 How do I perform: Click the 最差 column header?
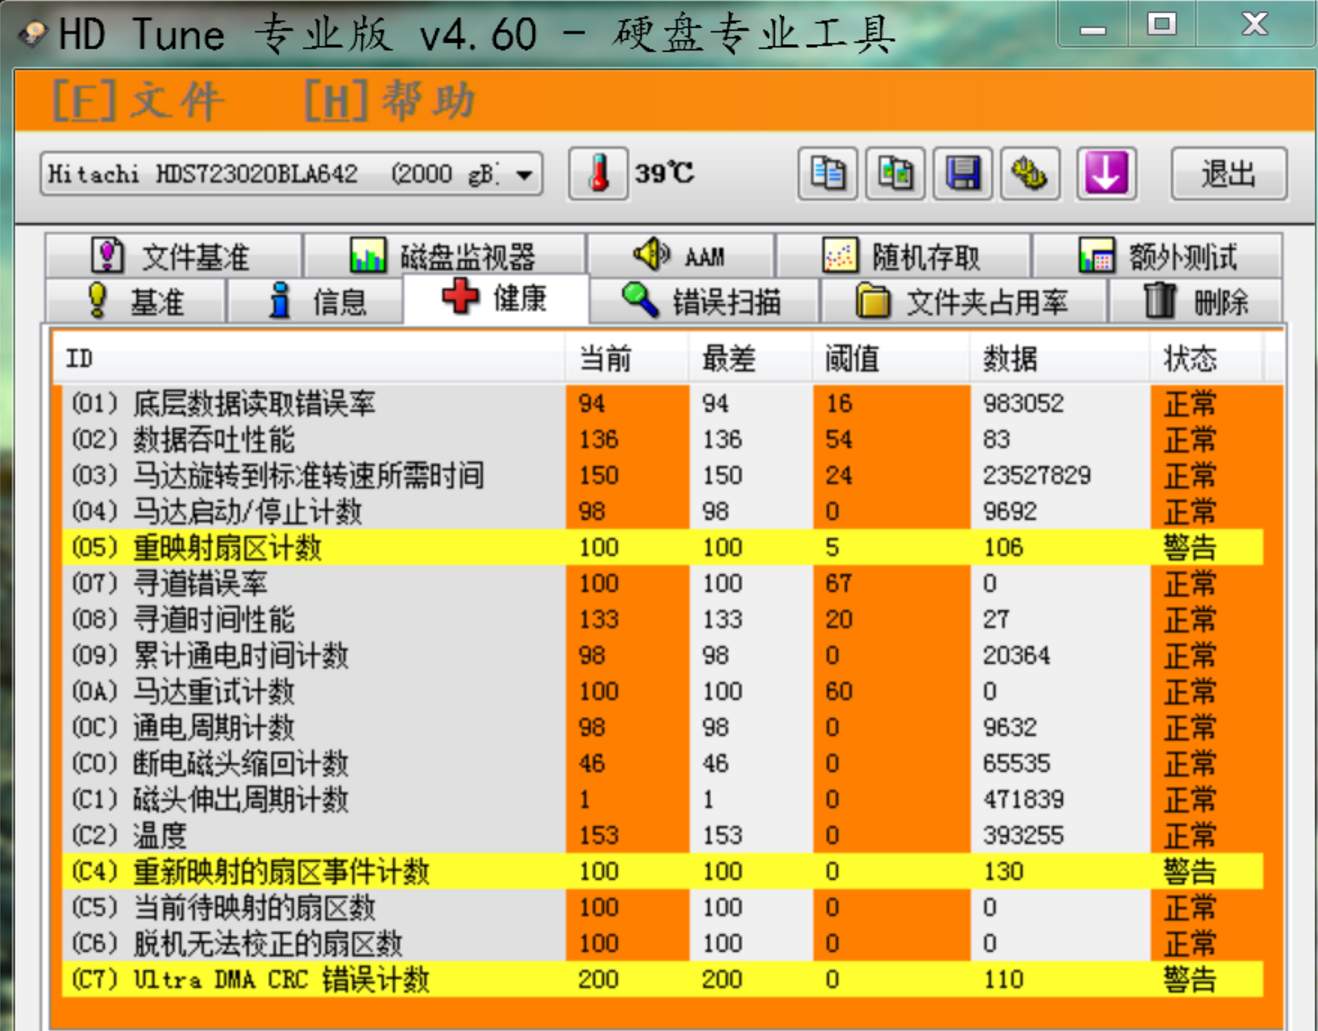(750, 358)
